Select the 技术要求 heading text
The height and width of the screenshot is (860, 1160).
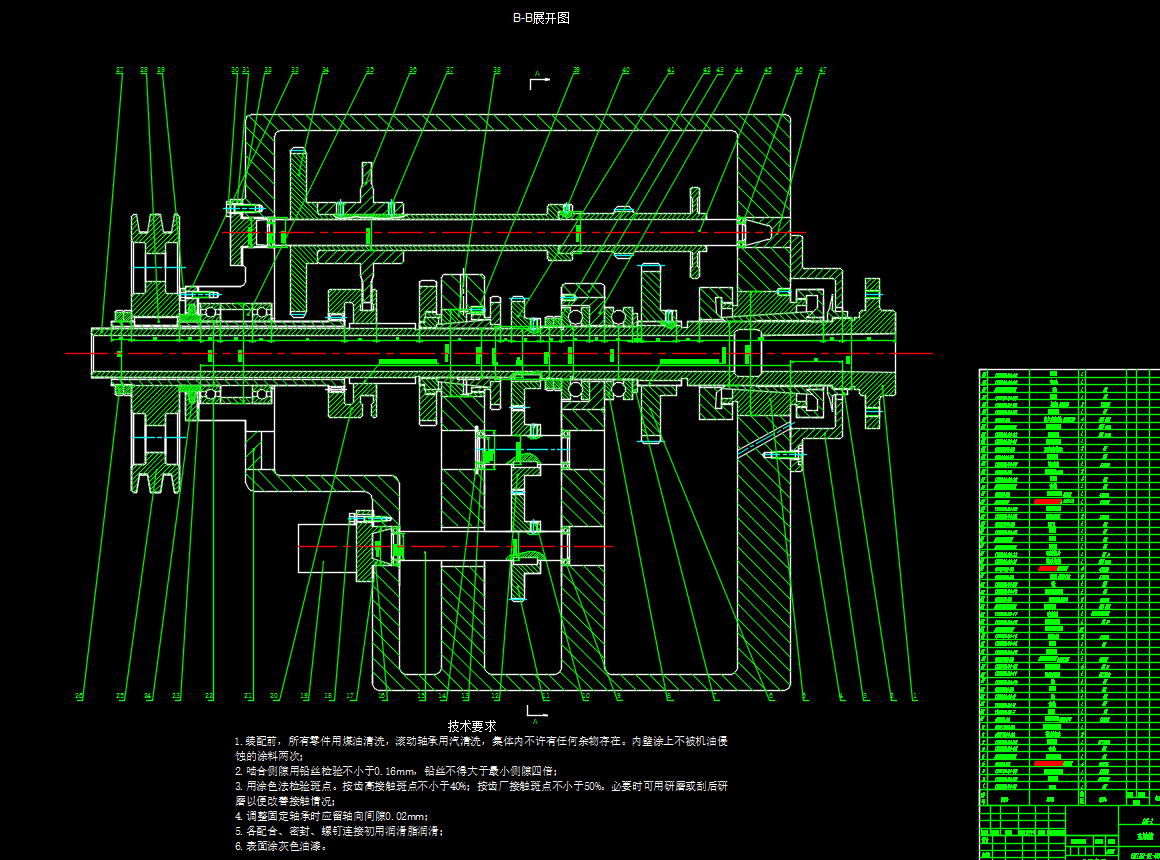coord(471,726)
